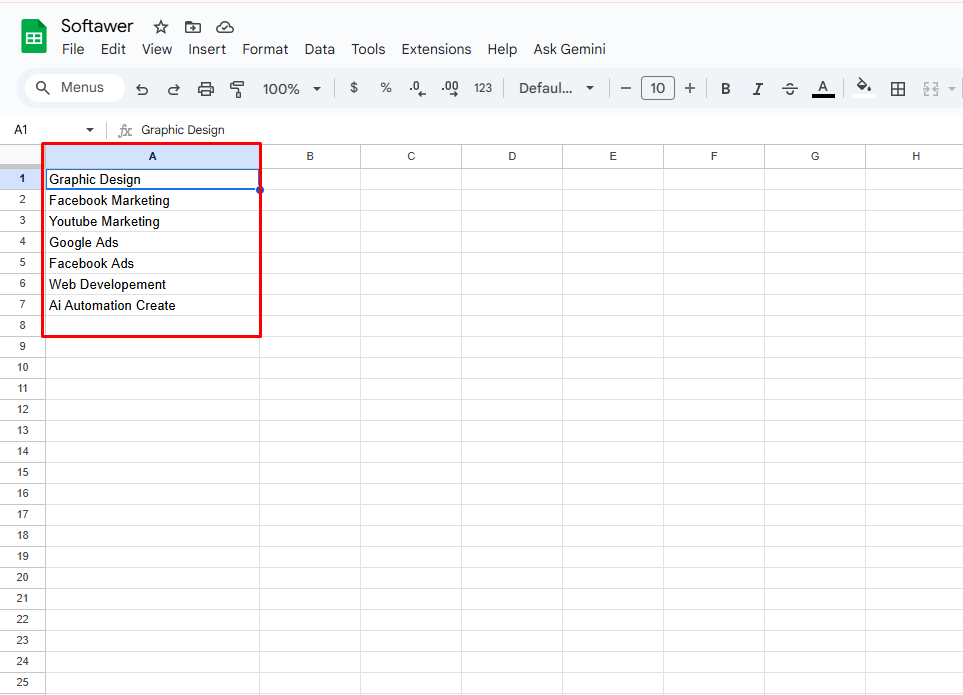Toggle bold formatting
The width and height of the screenshot is (963, 695).
click(x=726, y=89)
